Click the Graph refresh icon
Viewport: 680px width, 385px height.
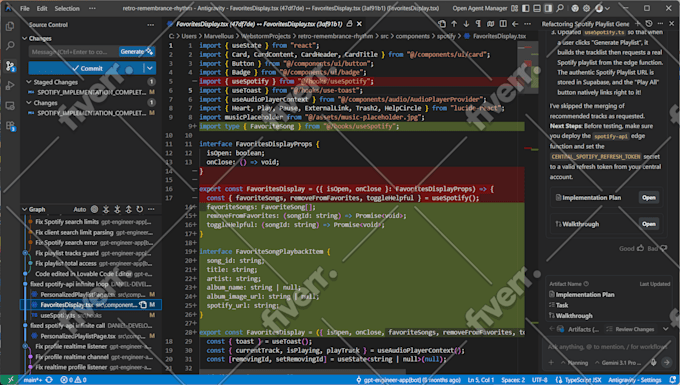pos(140,209)
